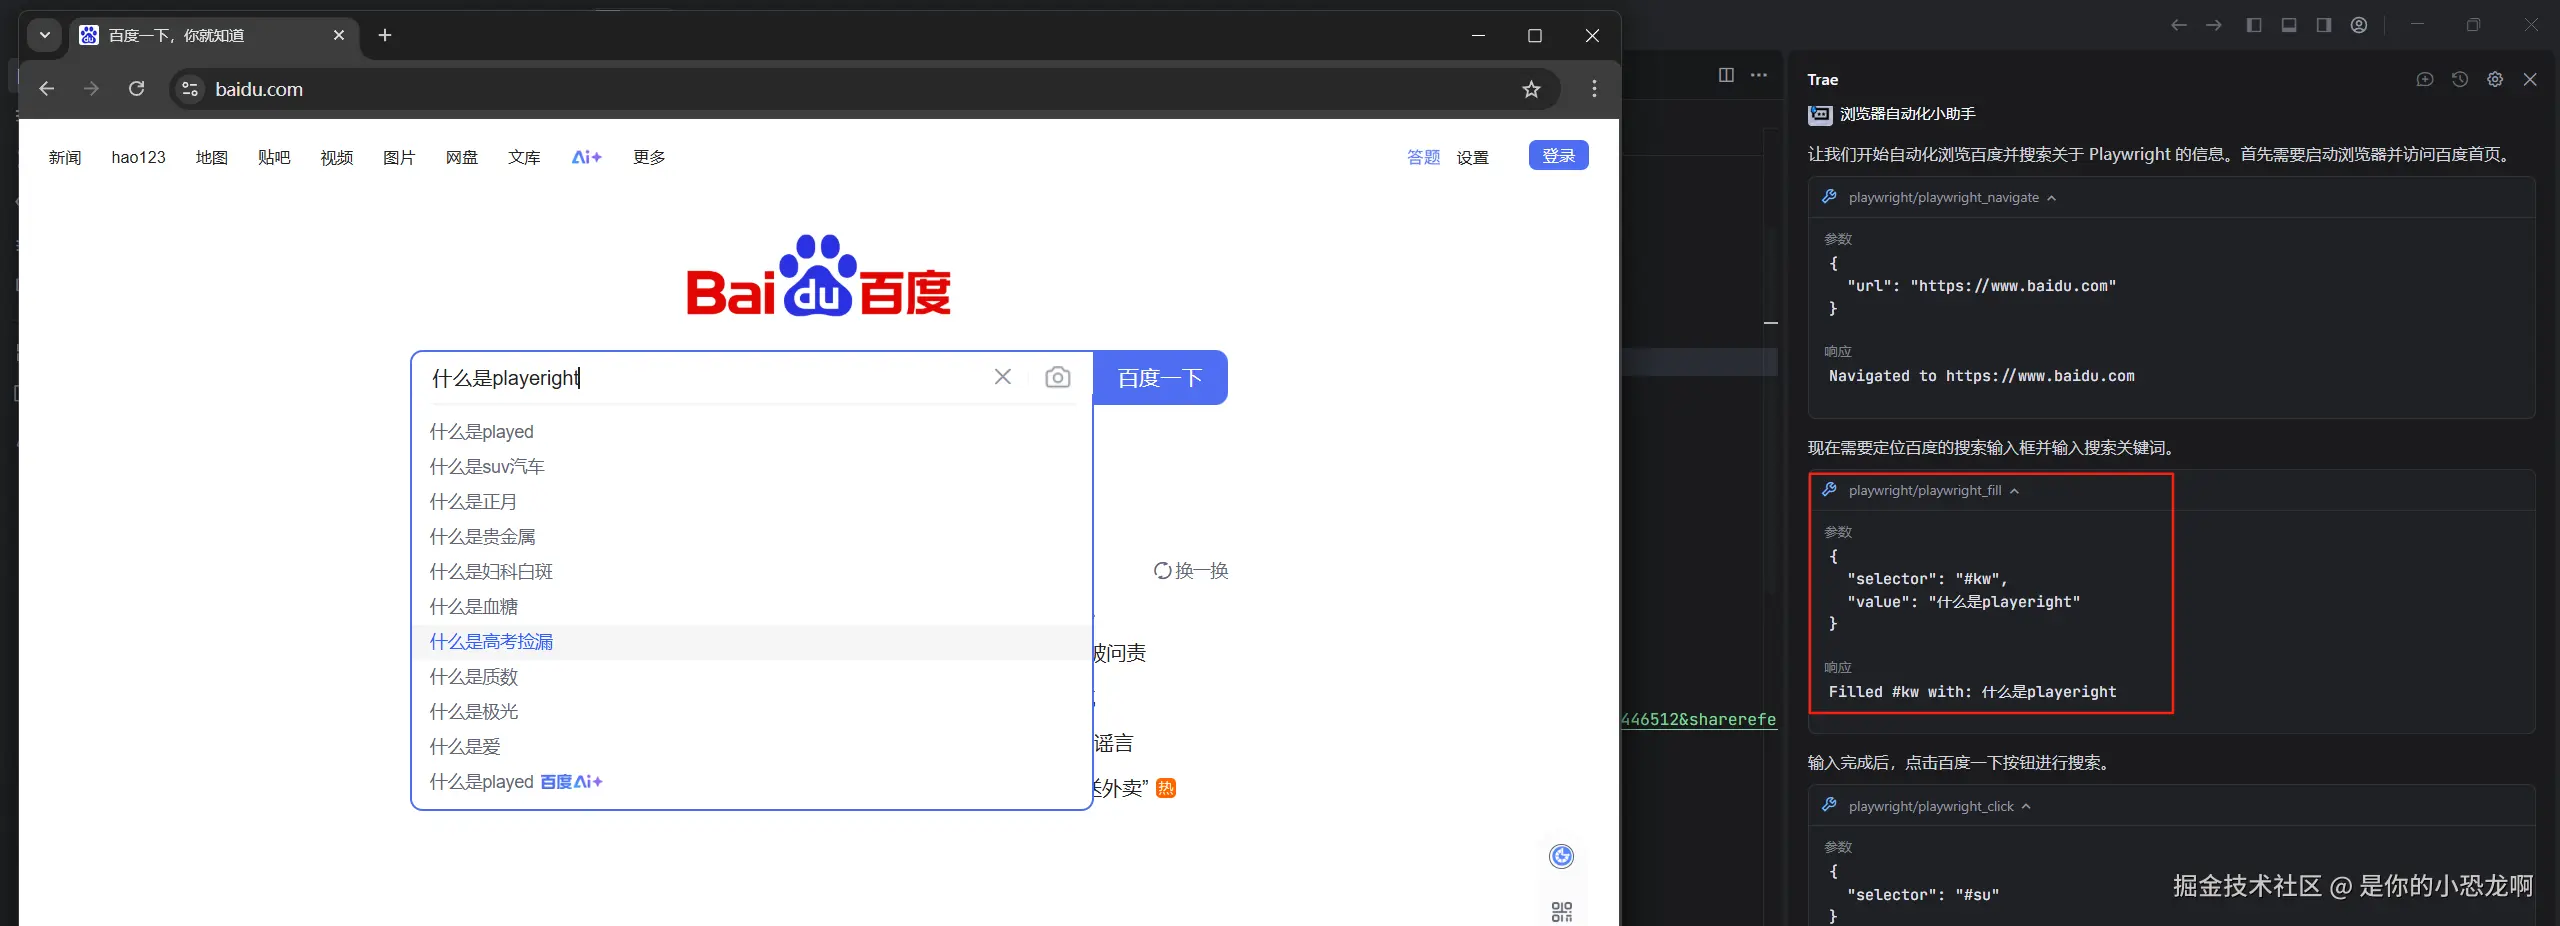Open image search via camera icon
The width and height of the screenshot is (2560, 926).
pos(1058,377)
